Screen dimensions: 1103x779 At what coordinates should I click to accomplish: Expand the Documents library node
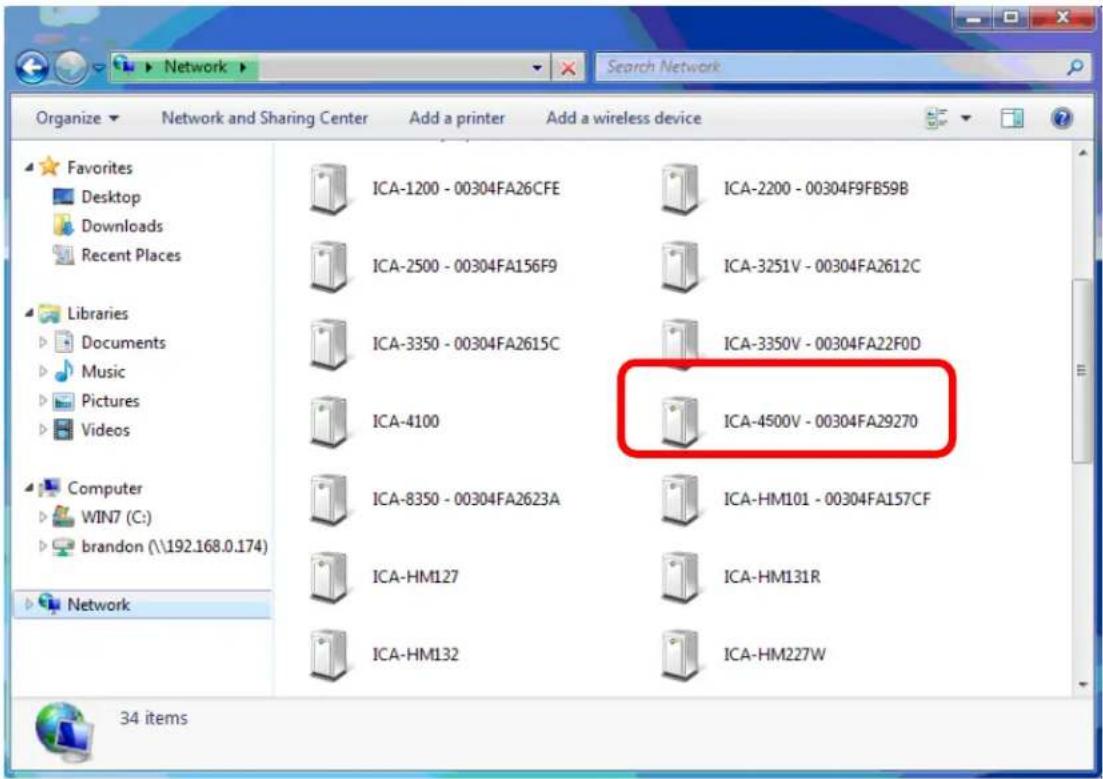(x=43, y=343)
